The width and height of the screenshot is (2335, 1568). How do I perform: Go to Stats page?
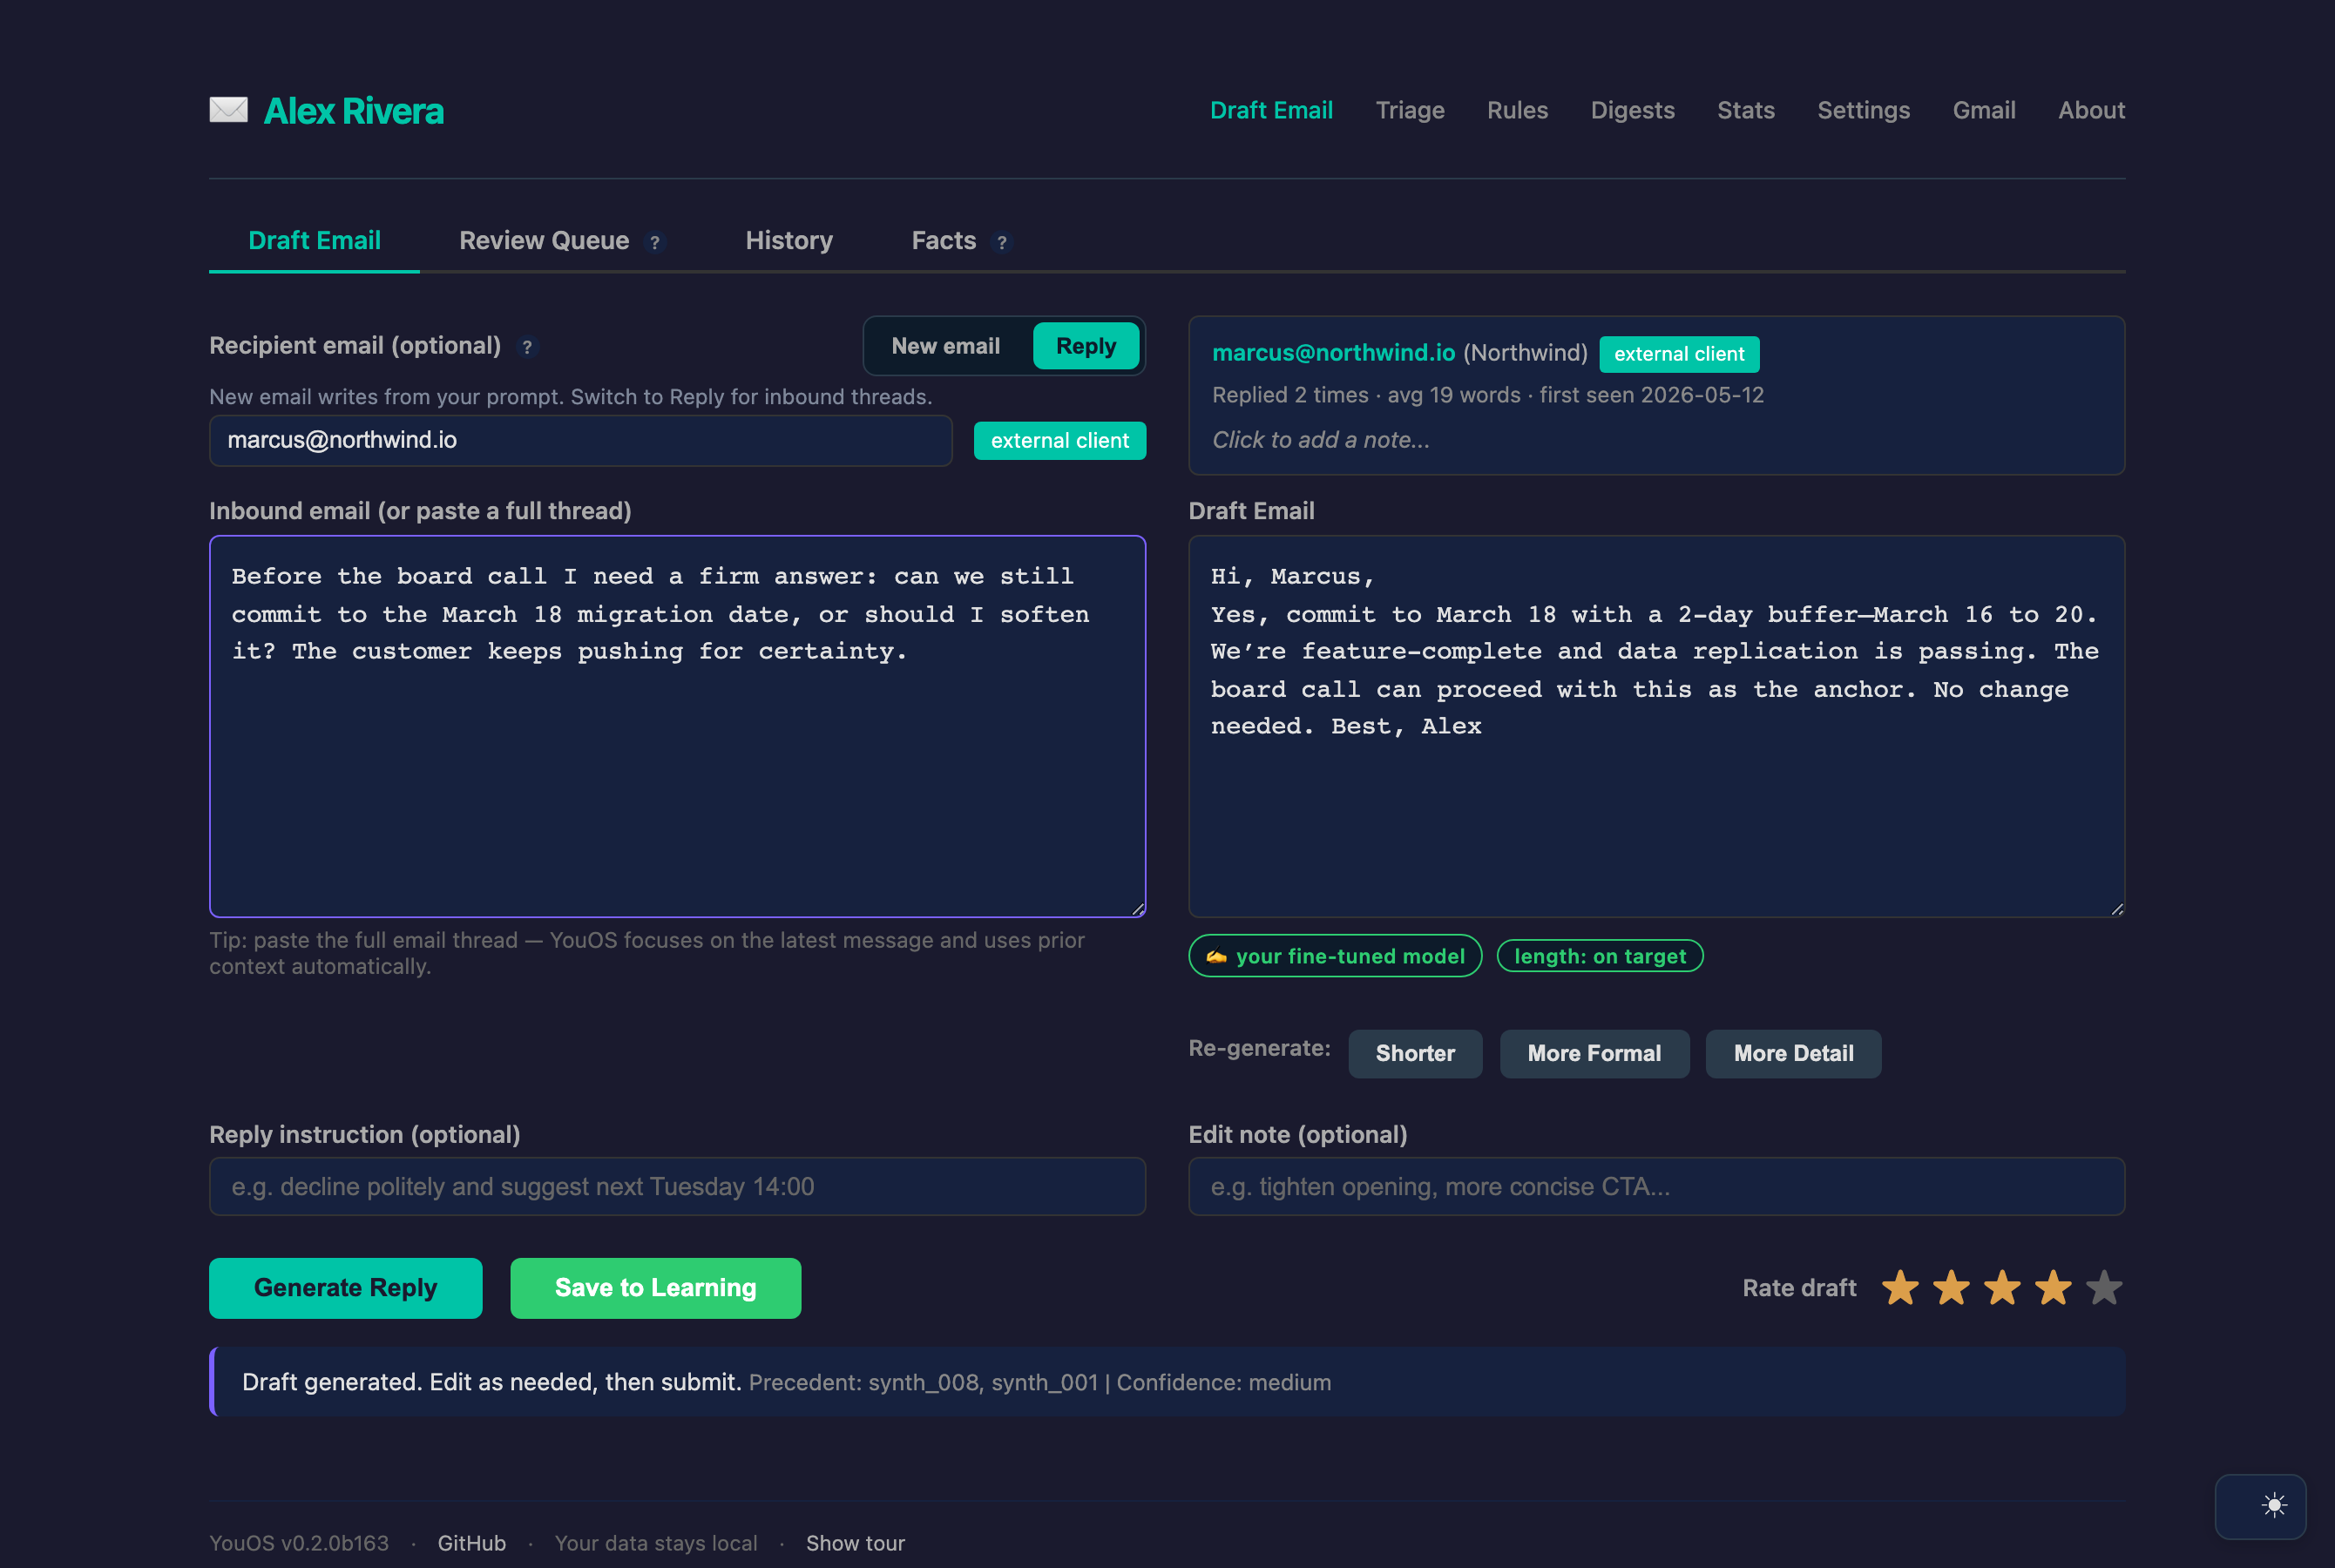tap(1745, 110)
